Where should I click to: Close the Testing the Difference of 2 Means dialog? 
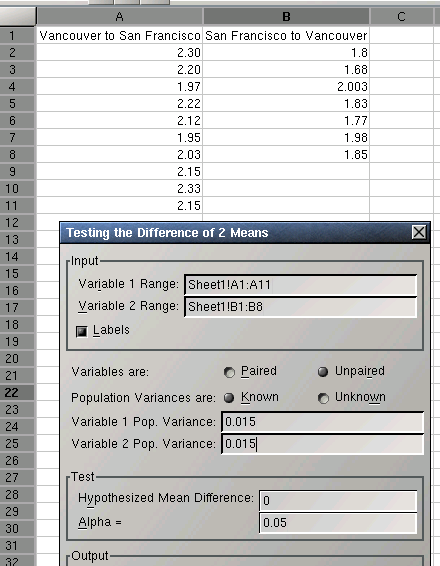coord(419,232)
